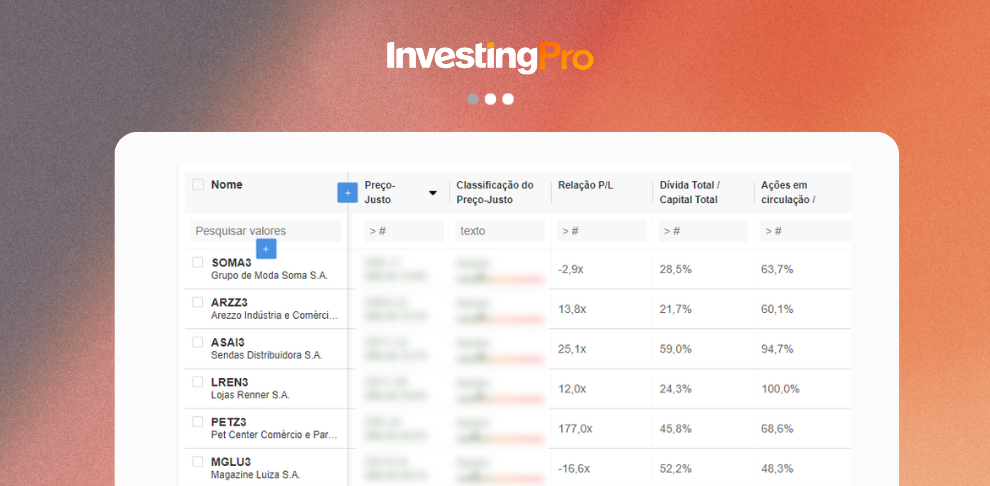Sort by Dívida Total / Capital Total header
This screenshot has width=990, height=486.
click(689, 193)
